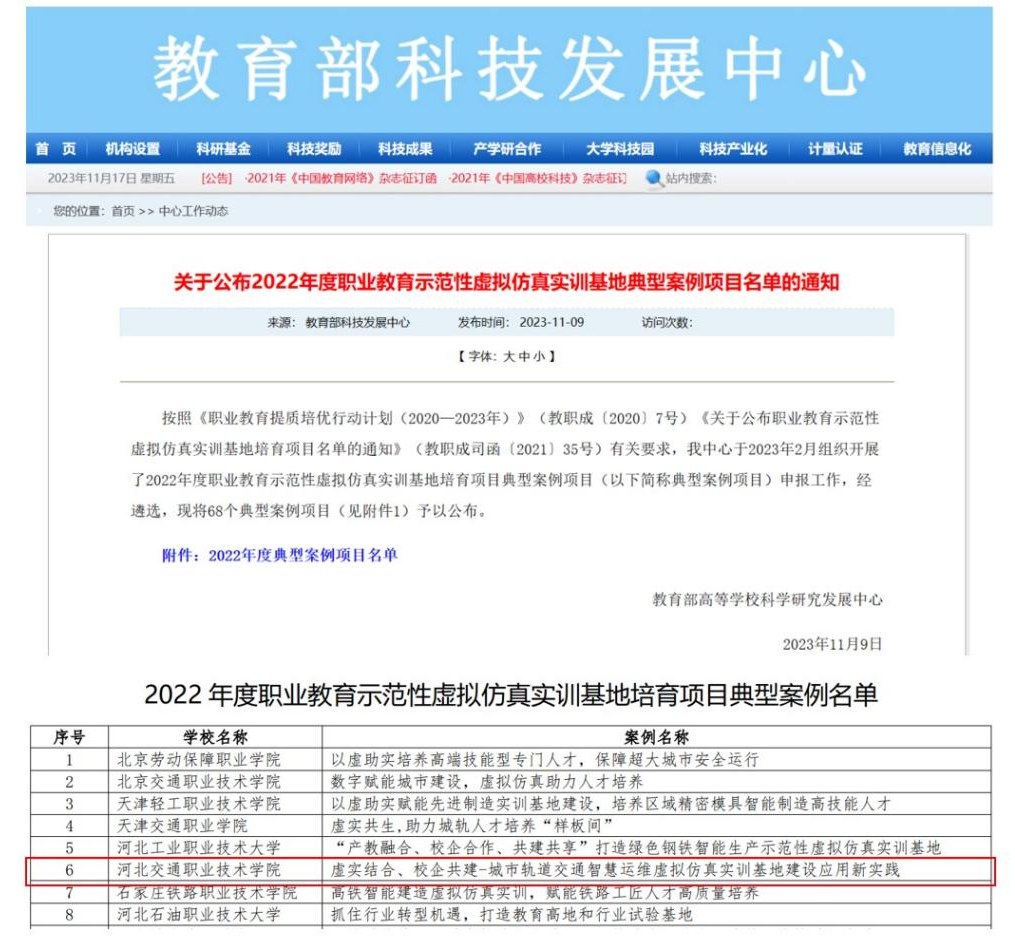Screen dimensions: 1015x944
Task: Click the date 2023年11月17日 星期五
Action: (111, 179)
